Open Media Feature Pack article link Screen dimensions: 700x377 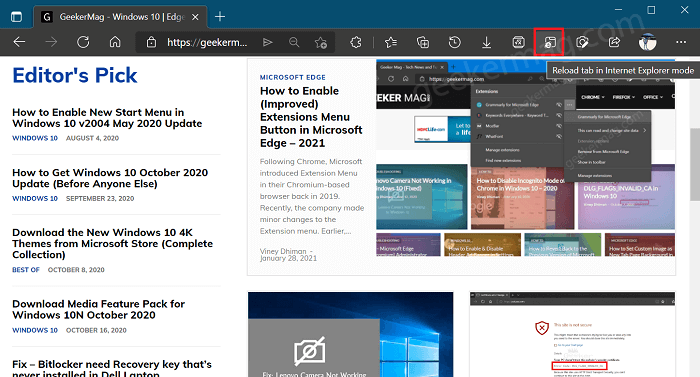pos(98,309)
